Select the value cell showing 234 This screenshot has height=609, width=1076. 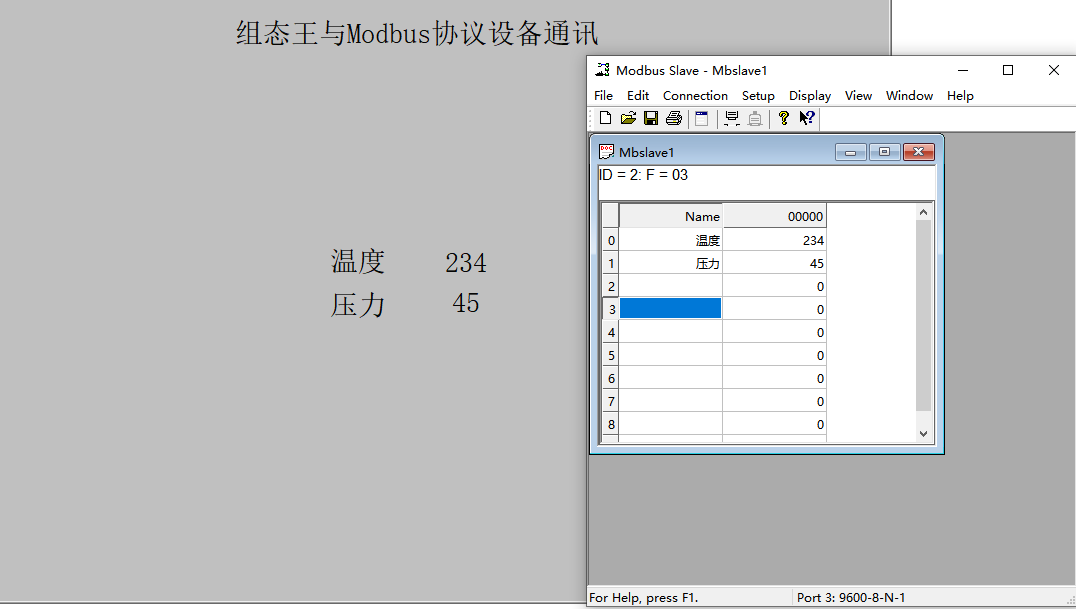coord(774,240)
